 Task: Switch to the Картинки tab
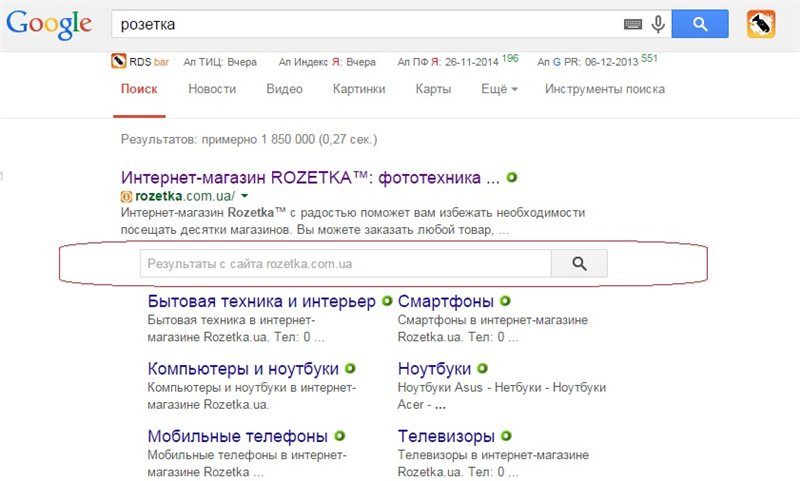[359, 89]
